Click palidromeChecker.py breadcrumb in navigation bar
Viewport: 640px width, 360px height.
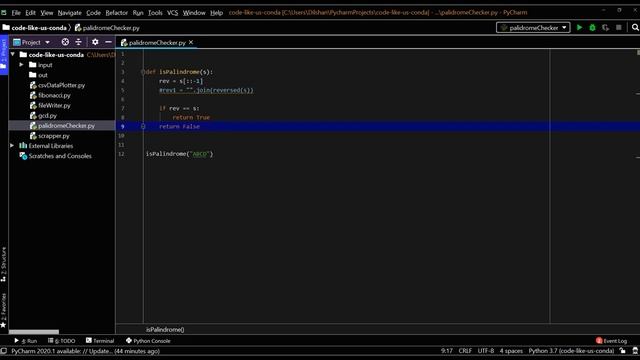coord(107,28)
